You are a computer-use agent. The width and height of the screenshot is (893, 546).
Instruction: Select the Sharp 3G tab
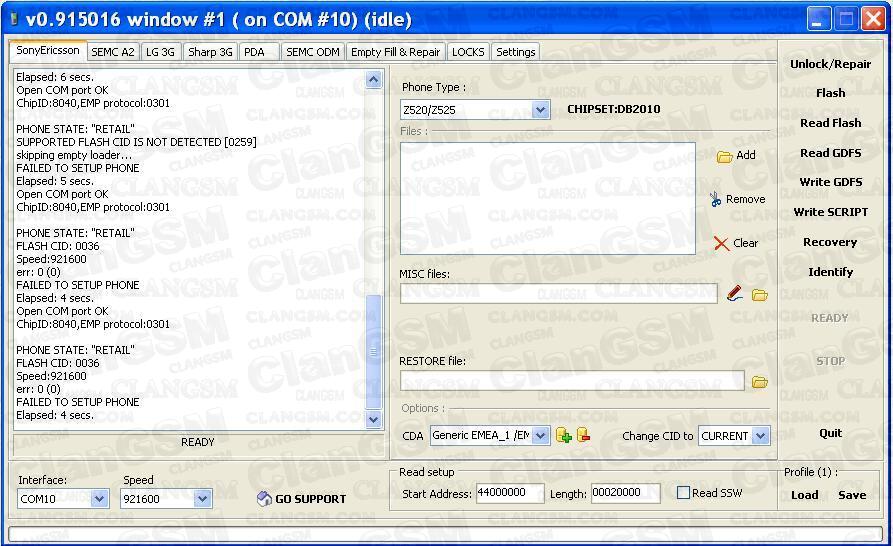click(210, 52)
